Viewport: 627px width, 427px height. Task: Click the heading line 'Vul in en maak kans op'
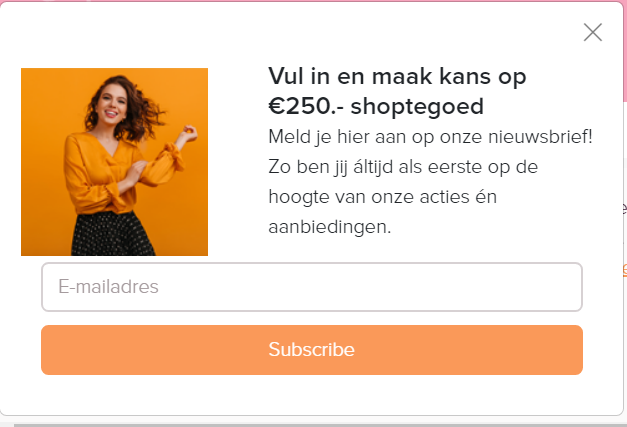click(397, 76)
